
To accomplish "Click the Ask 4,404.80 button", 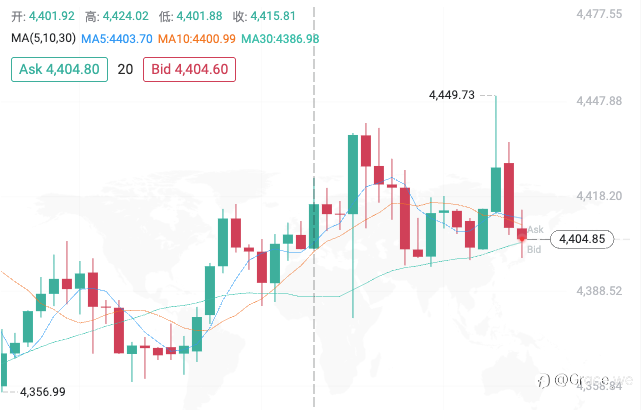I will pos(59,69).
